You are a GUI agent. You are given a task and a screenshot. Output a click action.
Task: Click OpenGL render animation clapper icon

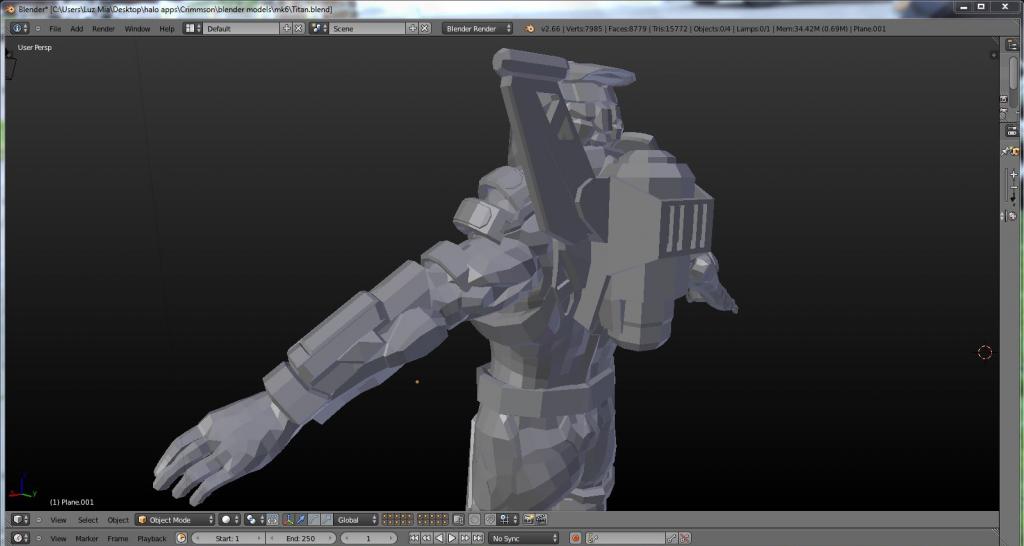click(541, 520)
